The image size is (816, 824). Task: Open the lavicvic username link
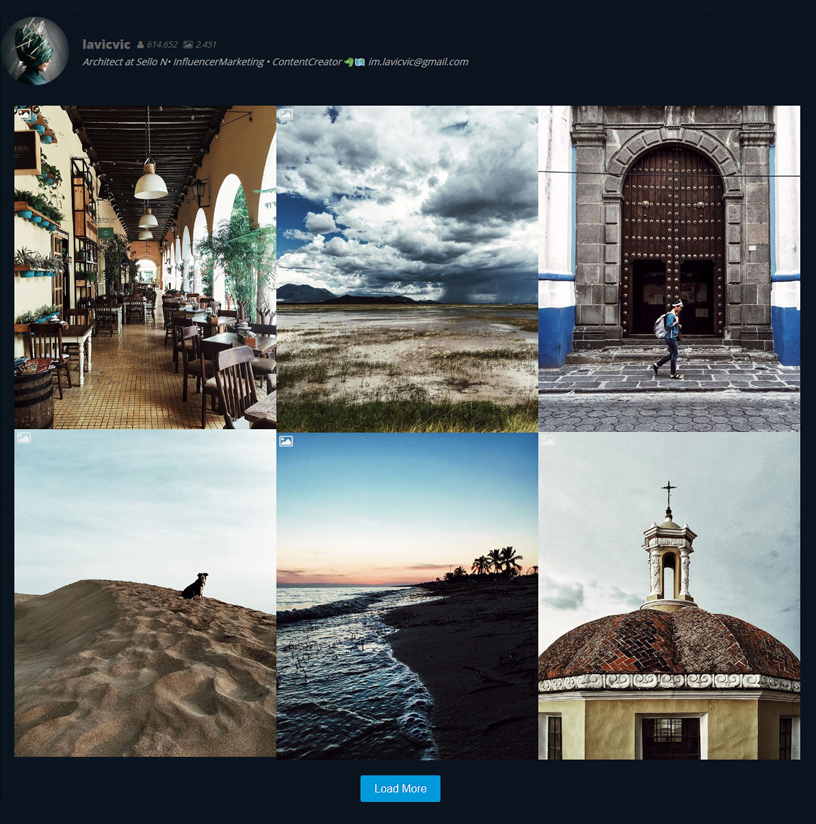click(106, 45)
